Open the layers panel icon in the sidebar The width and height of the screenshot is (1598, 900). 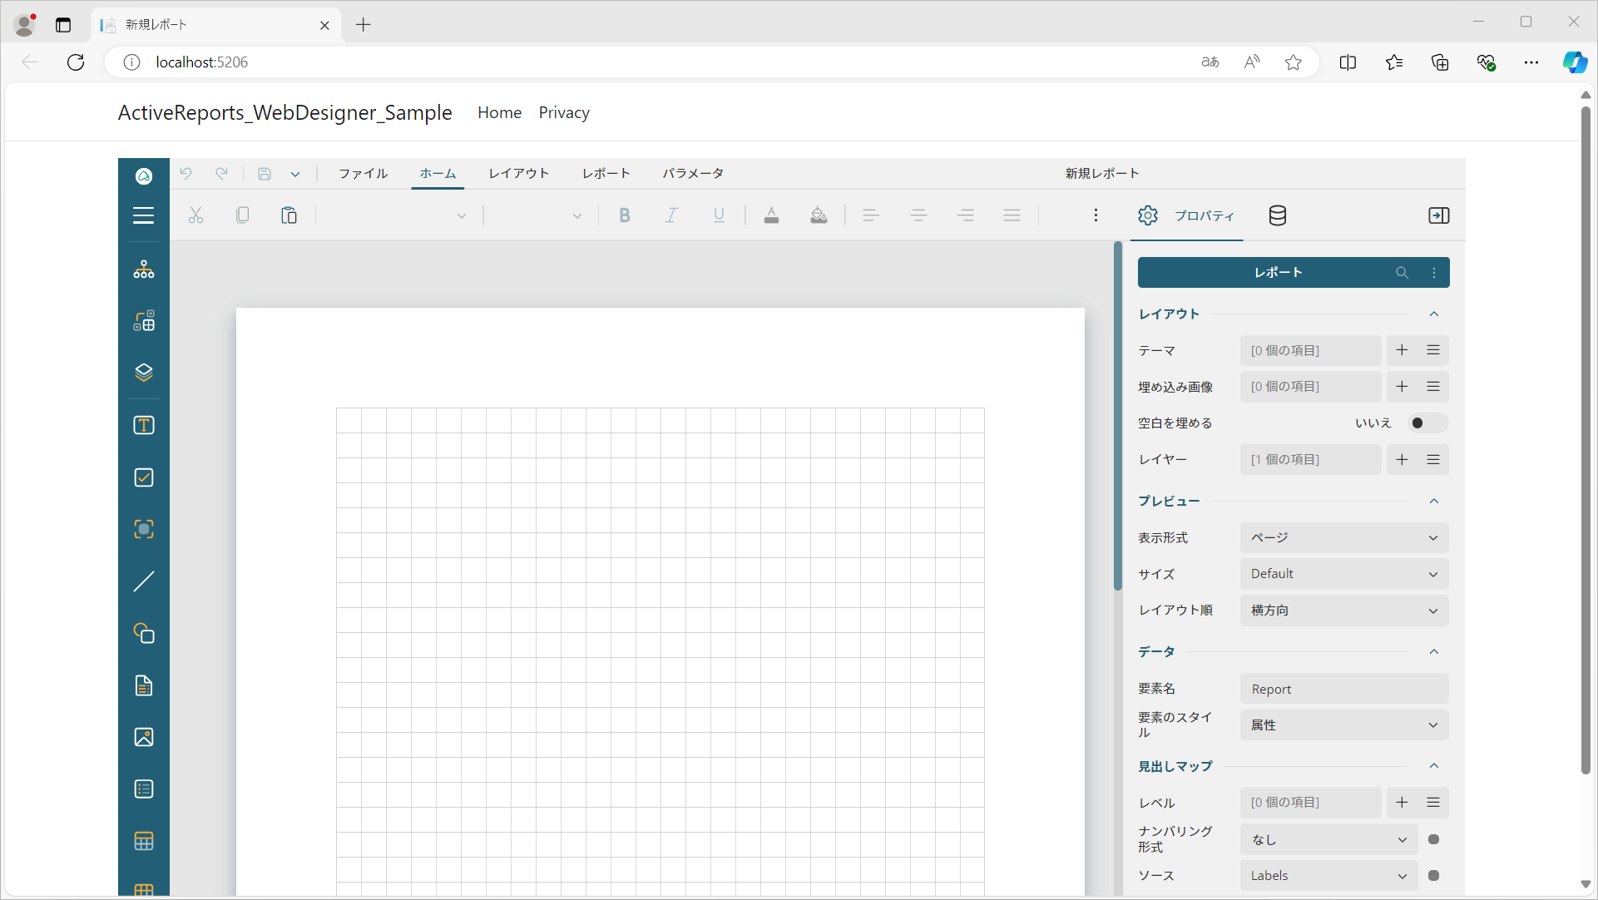point(143,373)
